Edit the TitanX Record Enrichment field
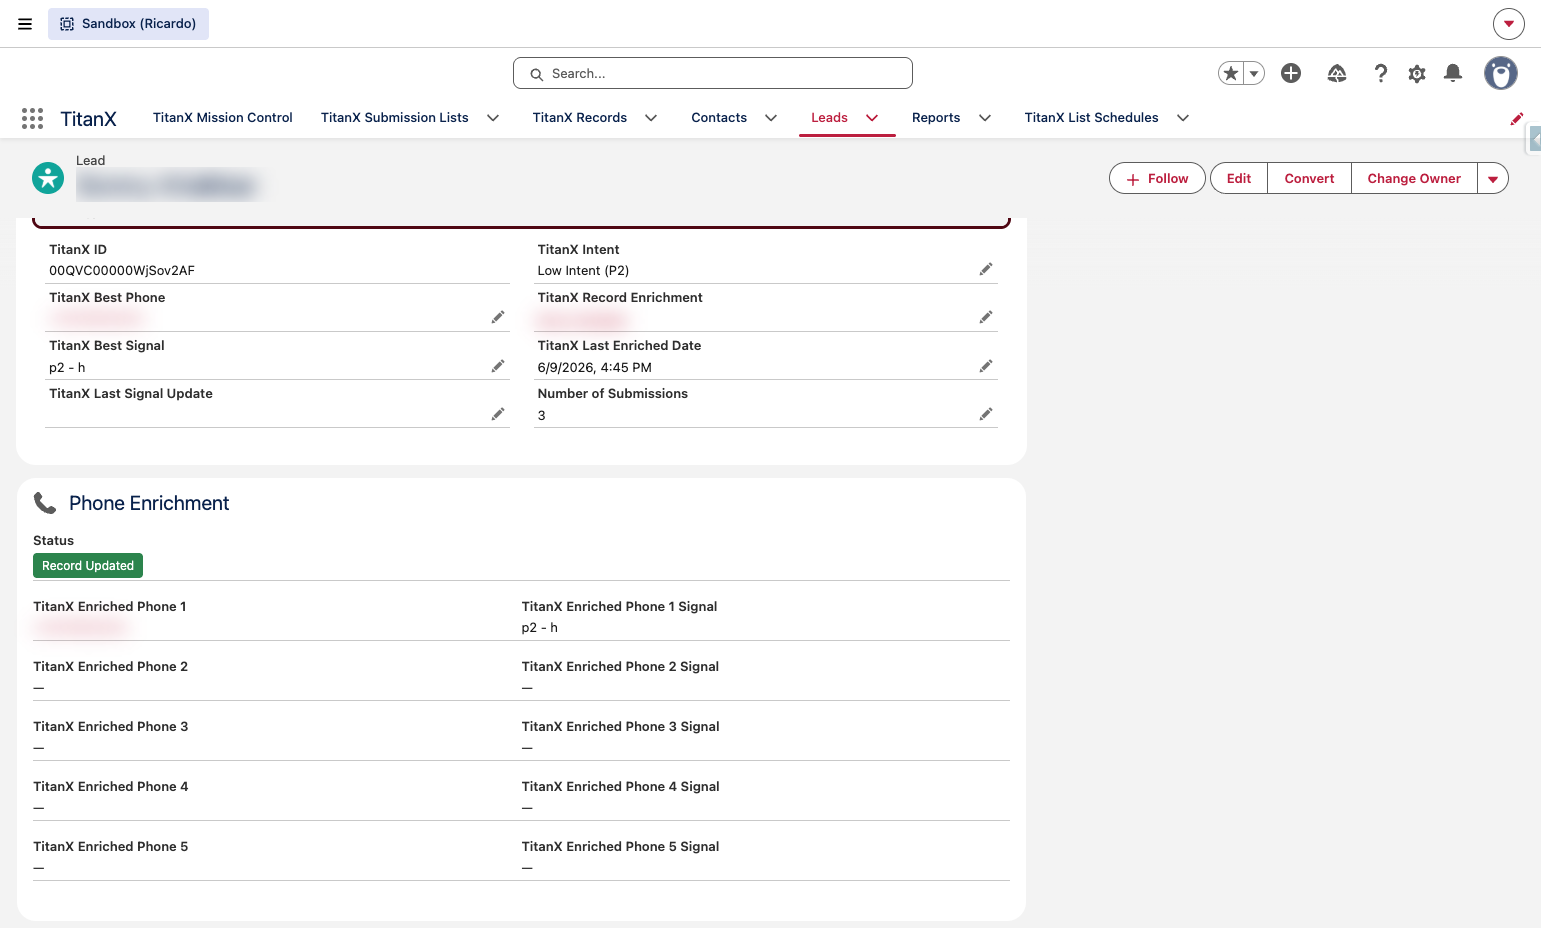The image size is (1541, 928). pyautogui.click(x=986, y=317)
